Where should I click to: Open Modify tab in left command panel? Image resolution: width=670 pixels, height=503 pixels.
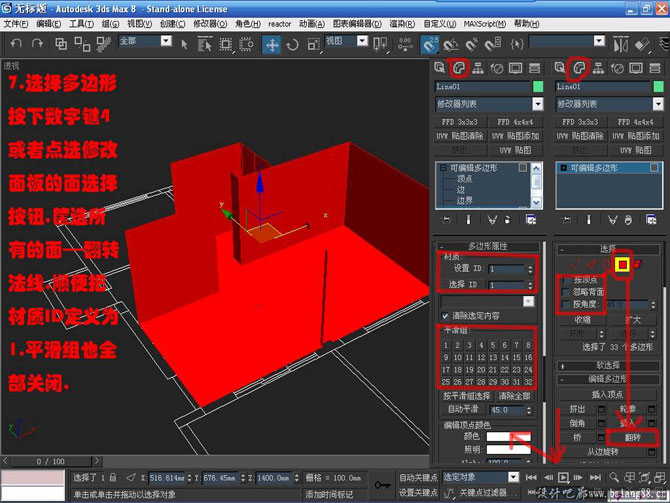pos(459,68)
